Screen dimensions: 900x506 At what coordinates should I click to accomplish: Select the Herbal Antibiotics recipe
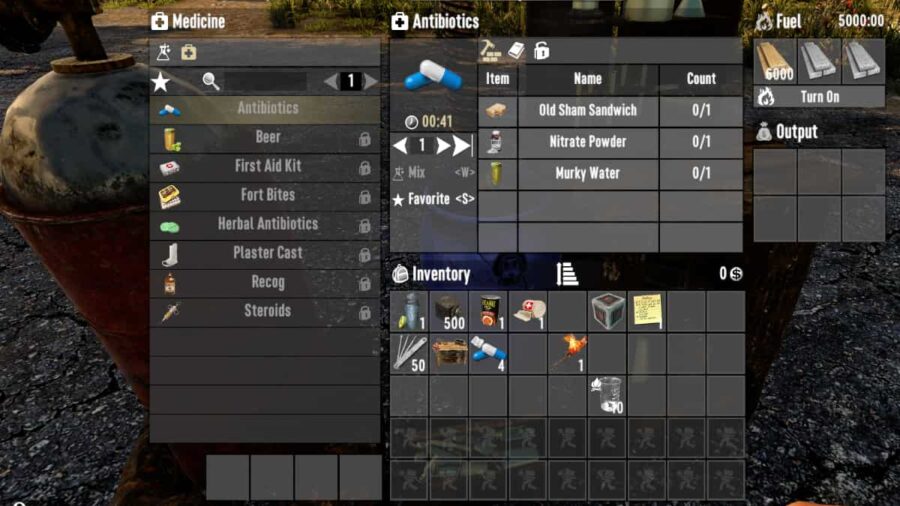click(265, 224)
